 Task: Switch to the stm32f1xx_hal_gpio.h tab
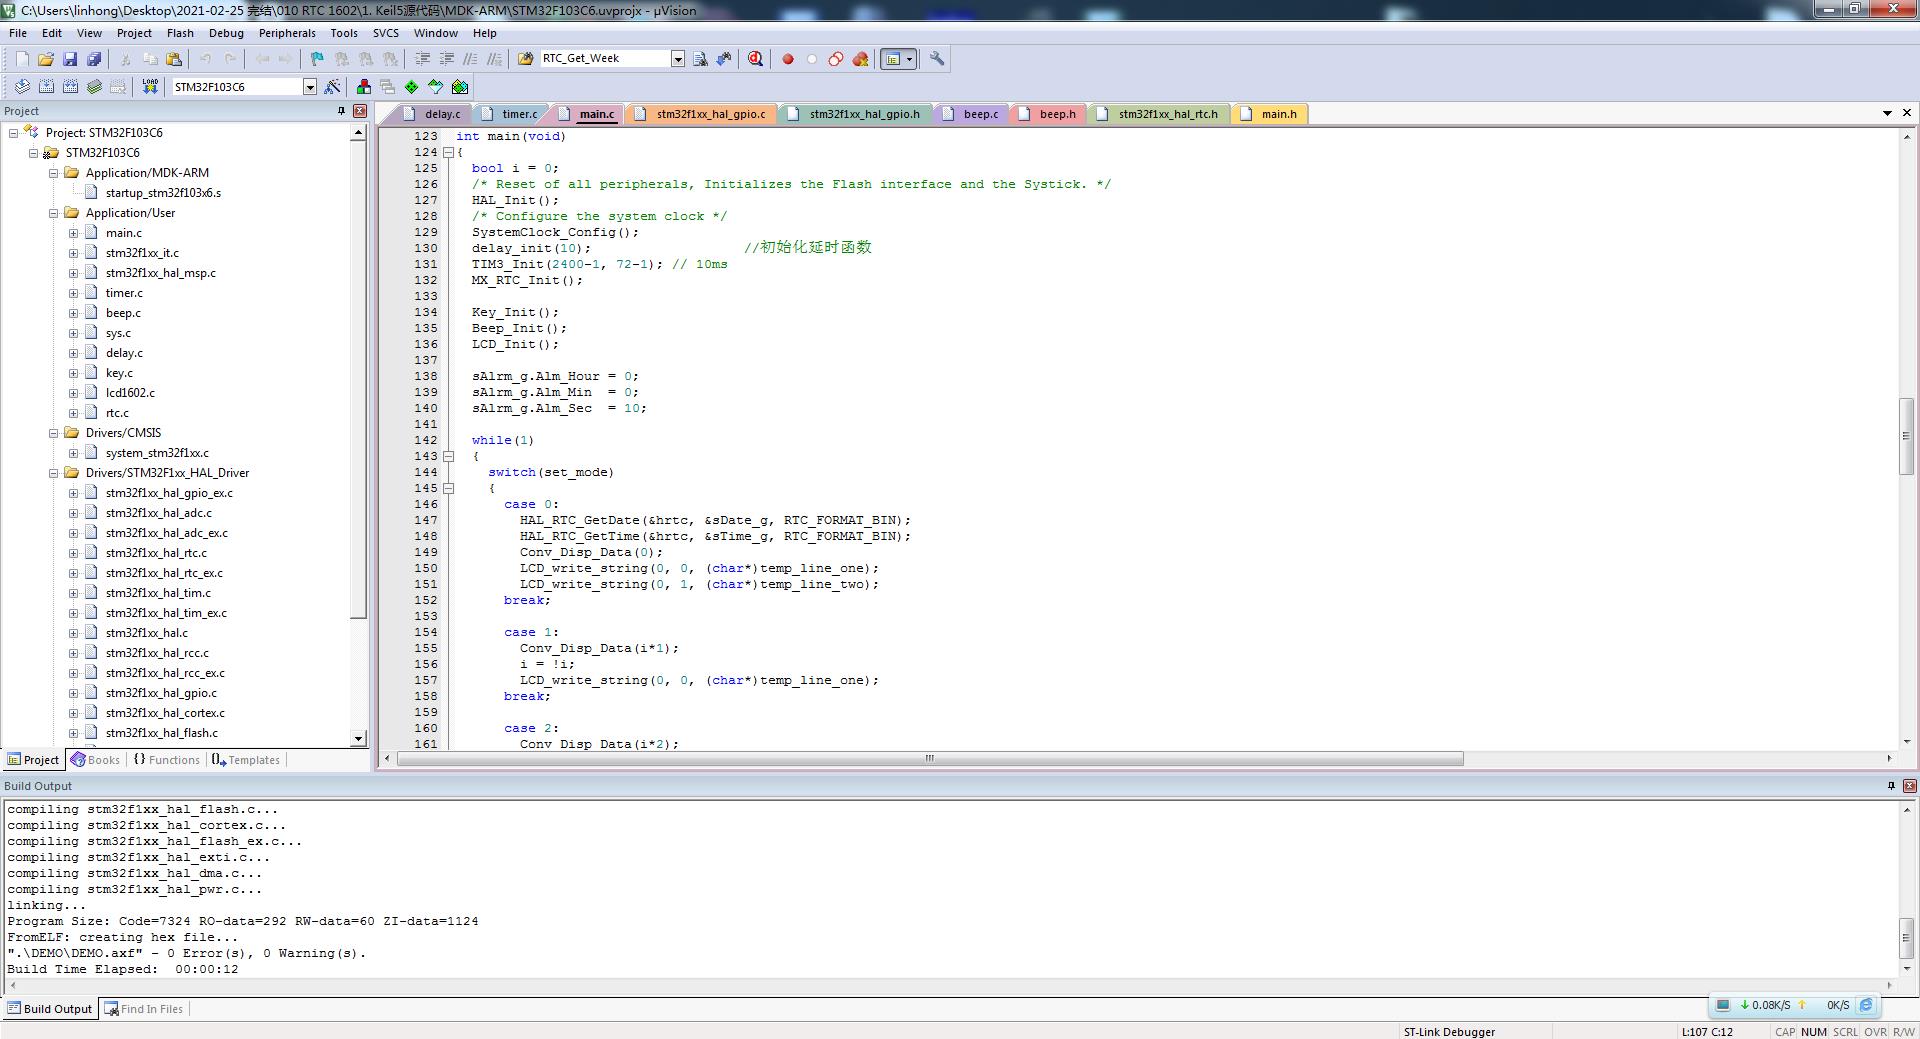click(x=855, y=114)
